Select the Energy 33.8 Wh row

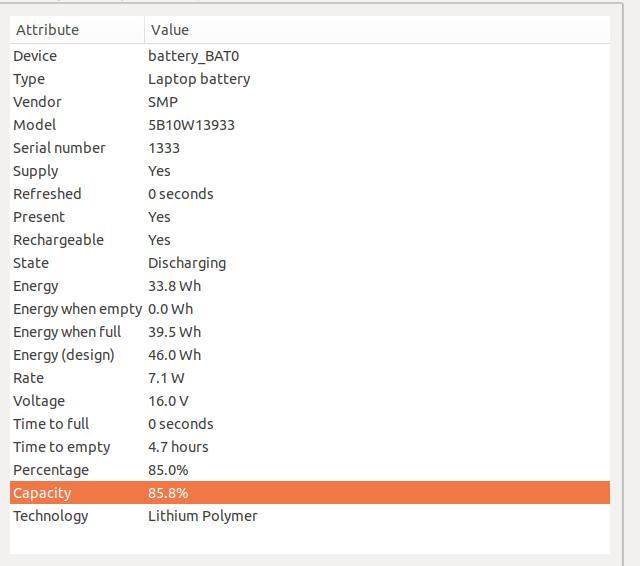310,286
